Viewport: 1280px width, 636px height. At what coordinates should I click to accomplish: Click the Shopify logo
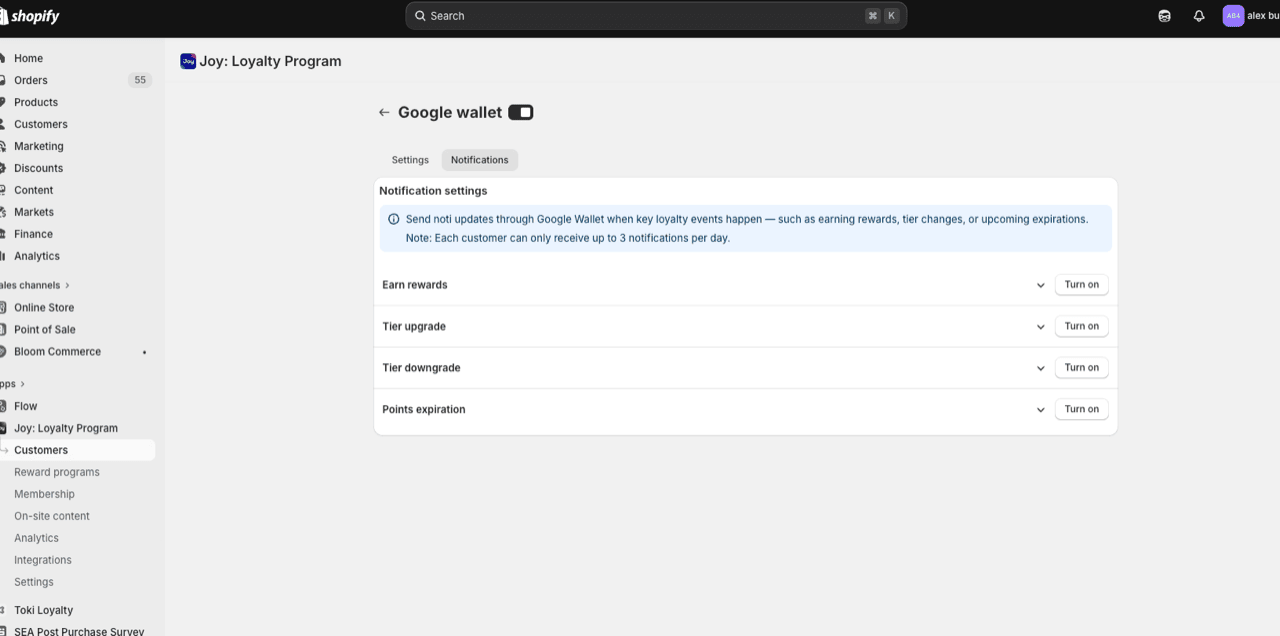point(30,16)
